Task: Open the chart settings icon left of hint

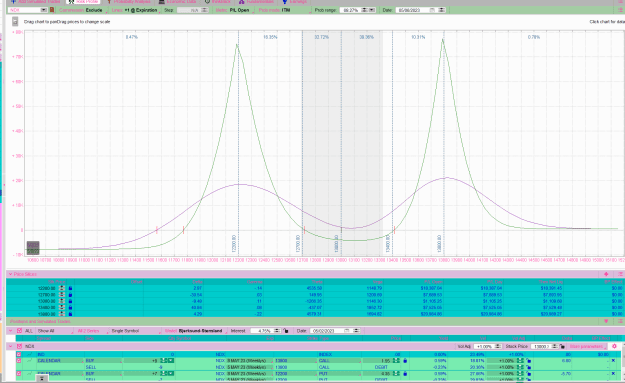Action: point(15,22)
